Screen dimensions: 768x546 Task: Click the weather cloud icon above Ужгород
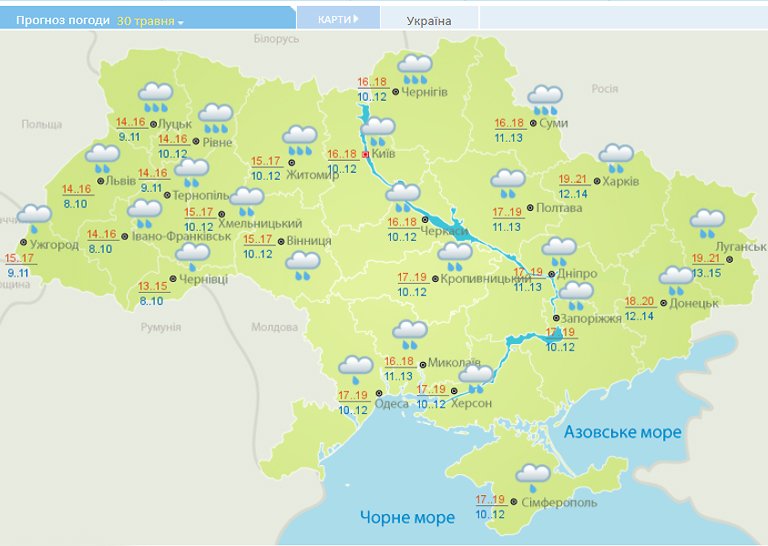pyautogui.click(x=34, y=219)
